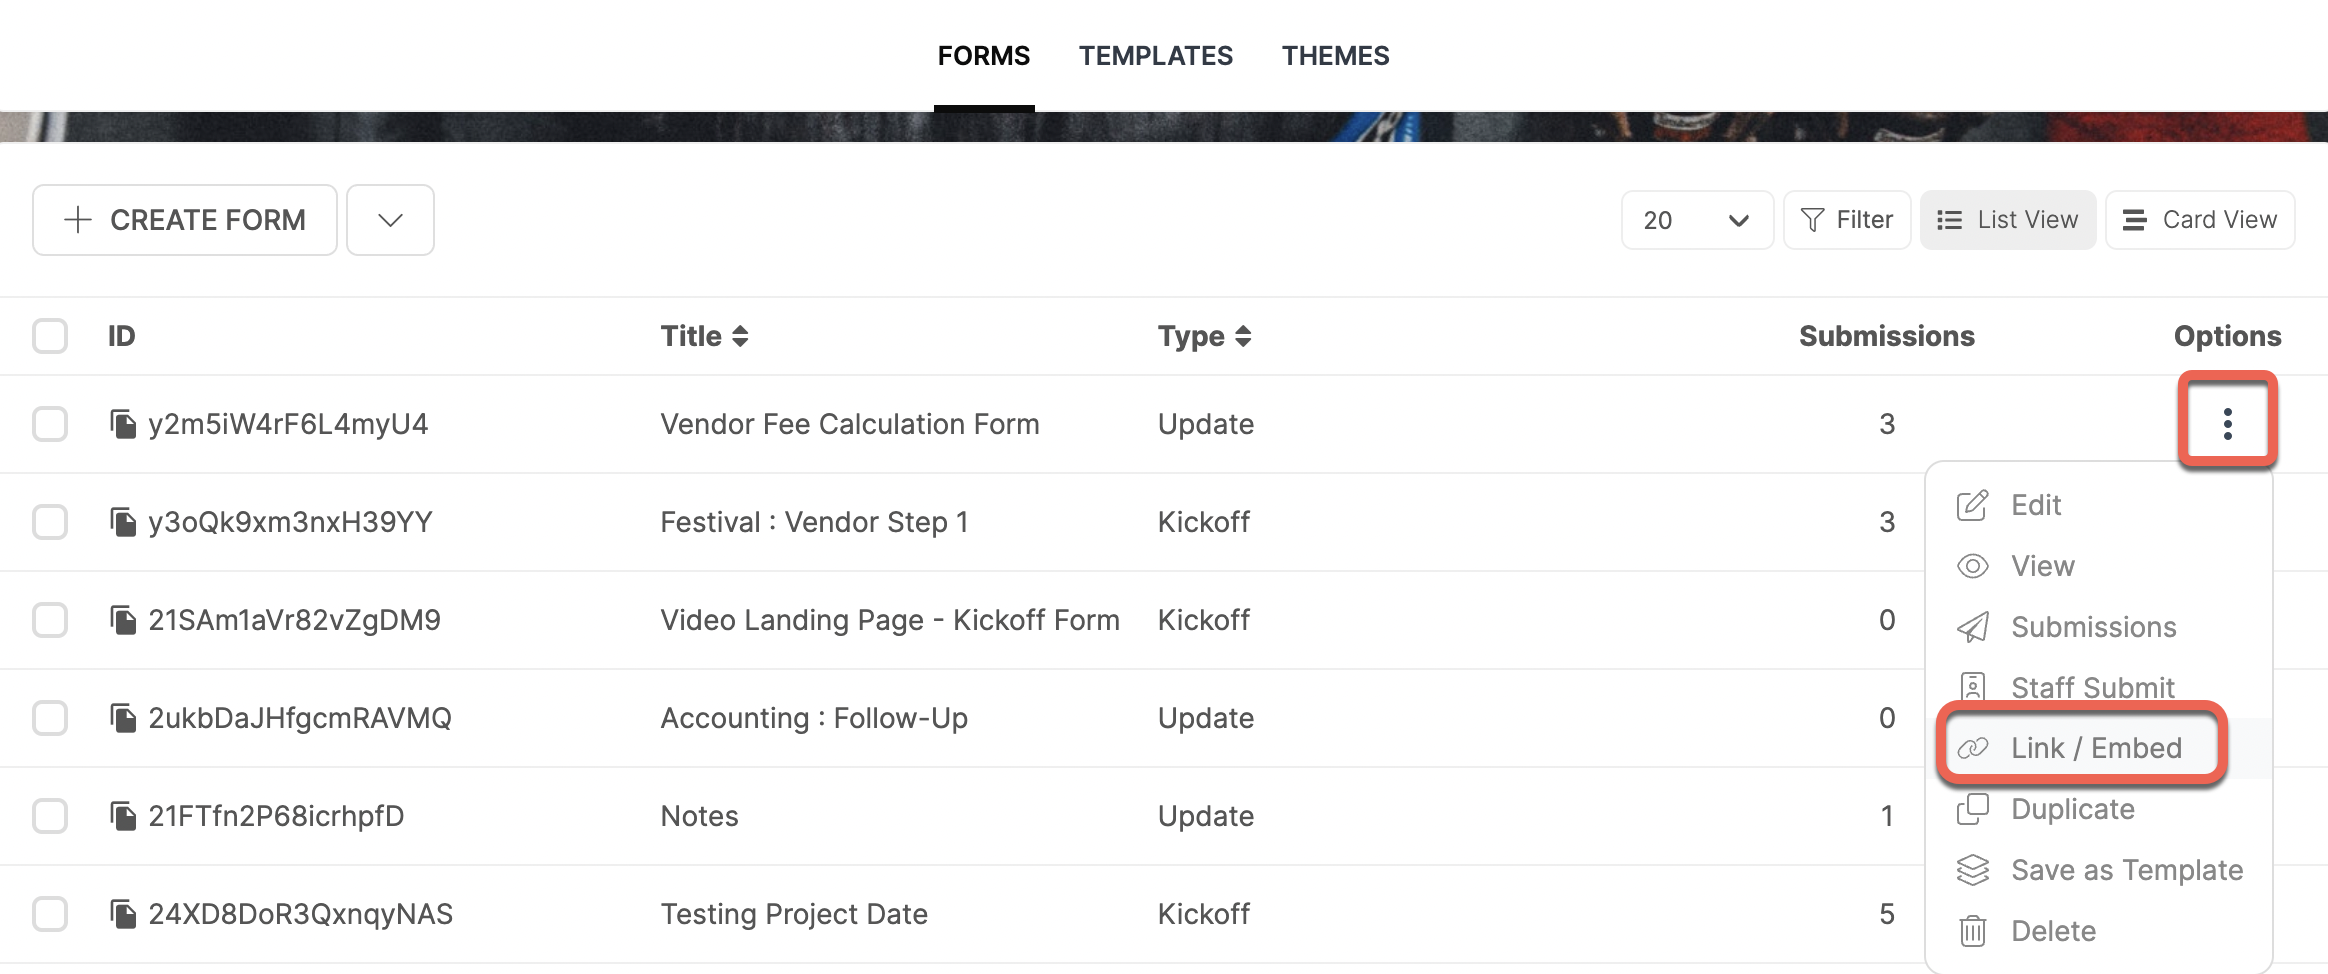Viewport: 2328px width, 974px height.
Task: Open the Filter button
Action: coord(1846,220)
